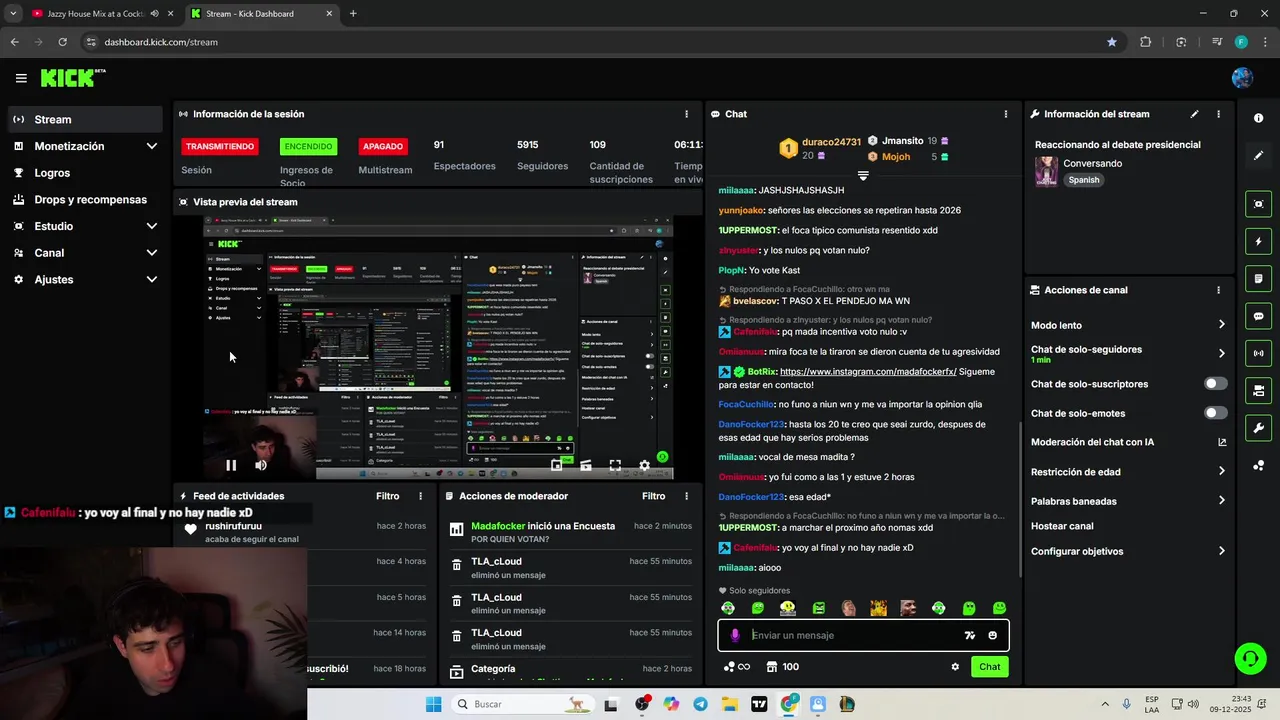Toggle Chat de solo-suscriptores switch

tap(1215, 384)
